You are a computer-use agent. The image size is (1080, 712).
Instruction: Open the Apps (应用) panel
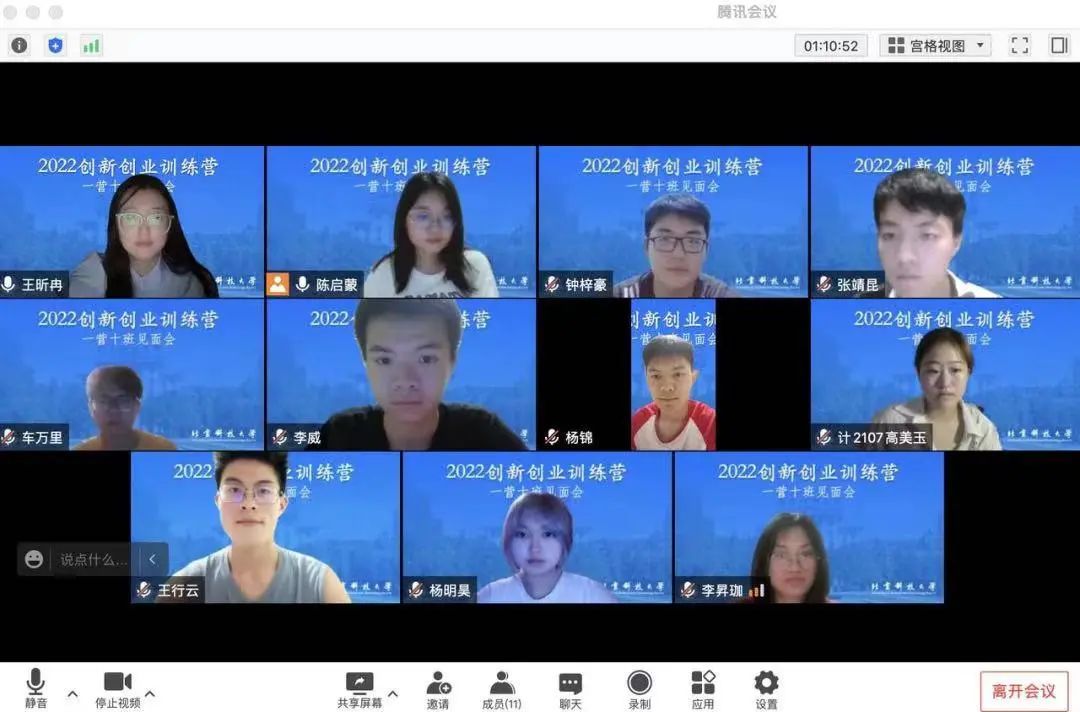point(703,688)
